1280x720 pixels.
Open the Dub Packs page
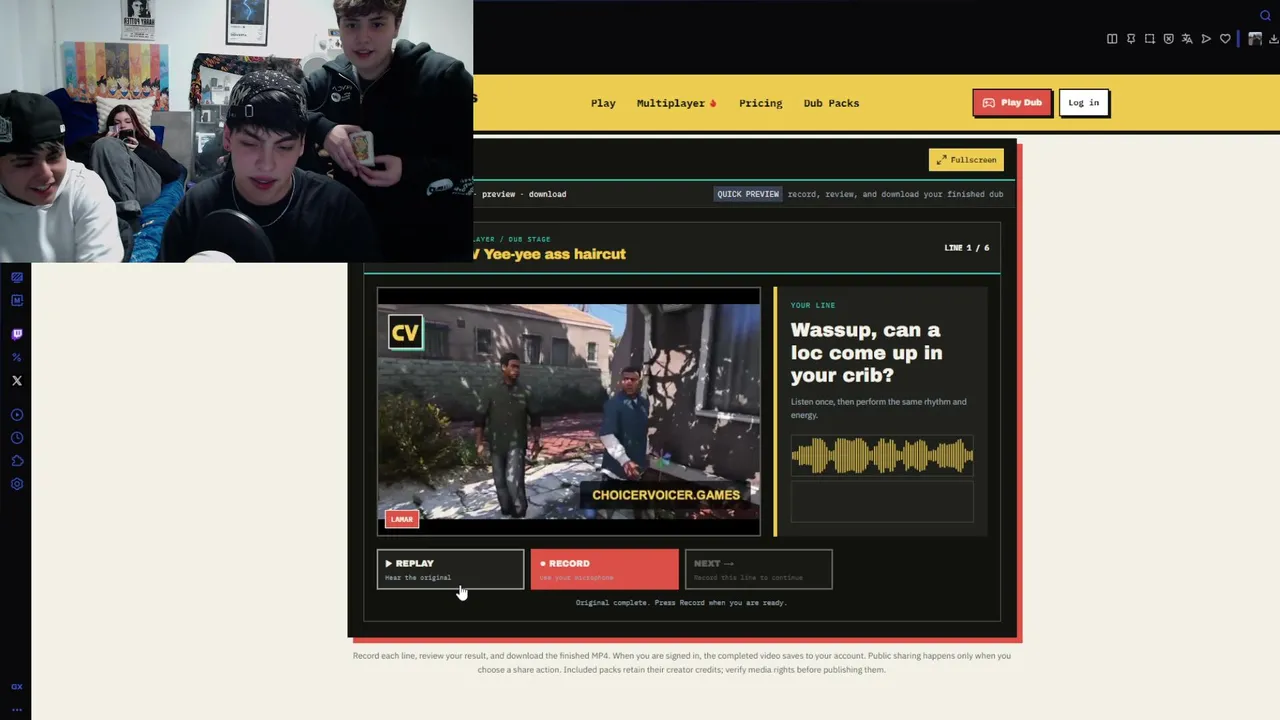point(831,103)
